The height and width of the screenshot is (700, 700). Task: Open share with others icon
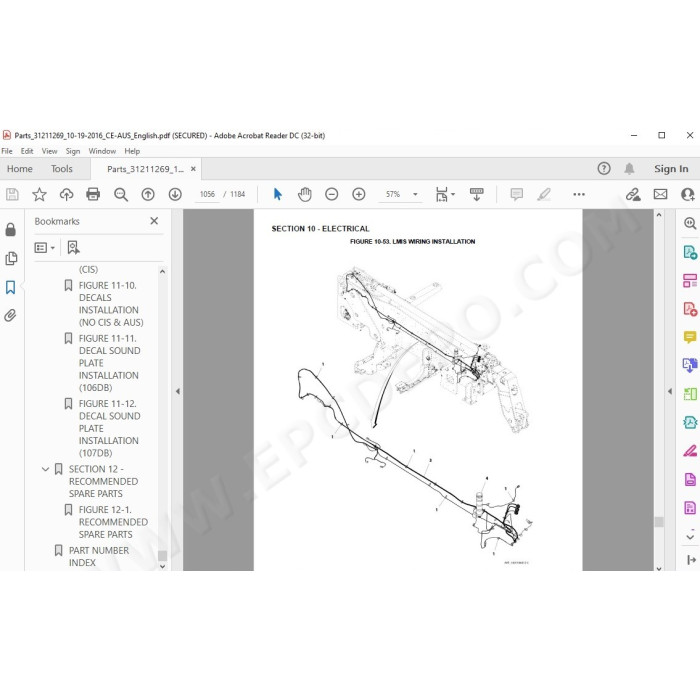[688, 194]
